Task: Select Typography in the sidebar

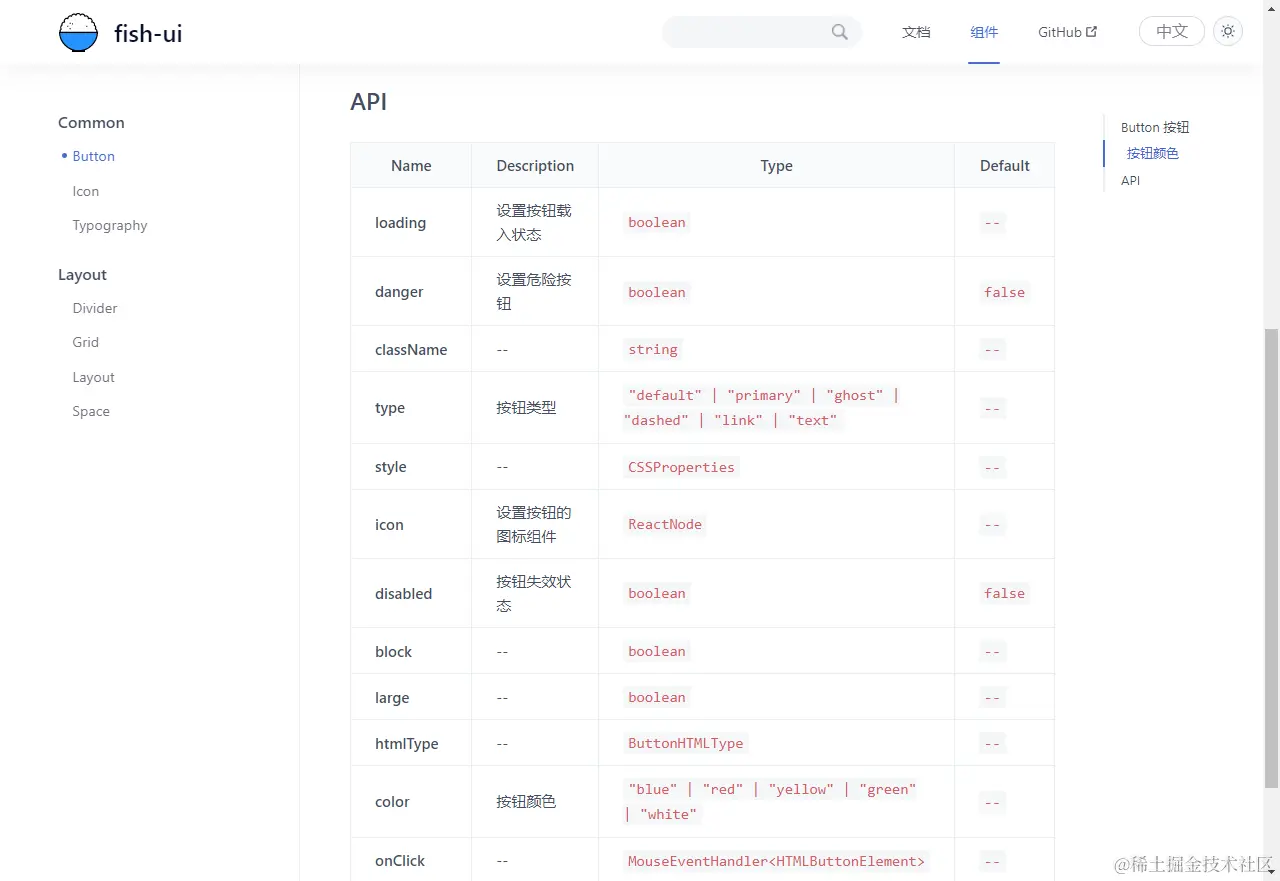Action: click(110, 225)
